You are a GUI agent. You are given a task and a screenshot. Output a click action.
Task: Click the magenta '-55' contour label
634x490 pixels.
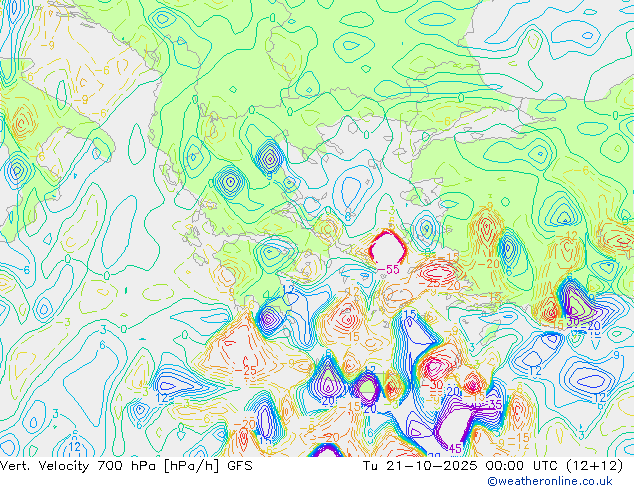pyautogui.click(x=388, y=270)
